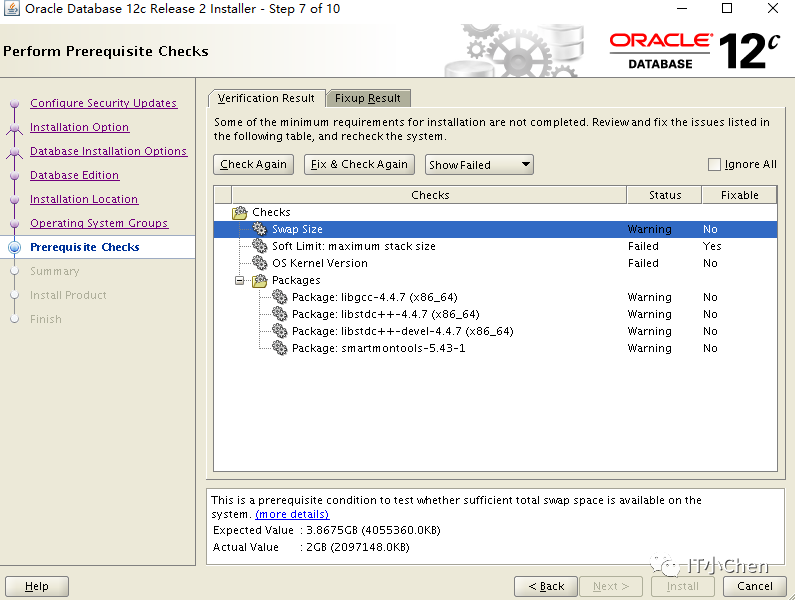The height and width of the screenshot is (600, 795).
Task: Switch to the Fixup Result tab
Action: 368,98
